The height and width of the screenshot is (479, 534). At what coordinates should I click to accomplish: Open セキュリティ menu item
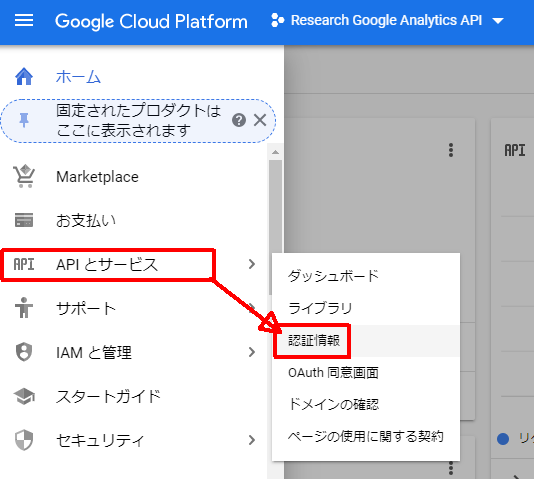click(100, 441)
